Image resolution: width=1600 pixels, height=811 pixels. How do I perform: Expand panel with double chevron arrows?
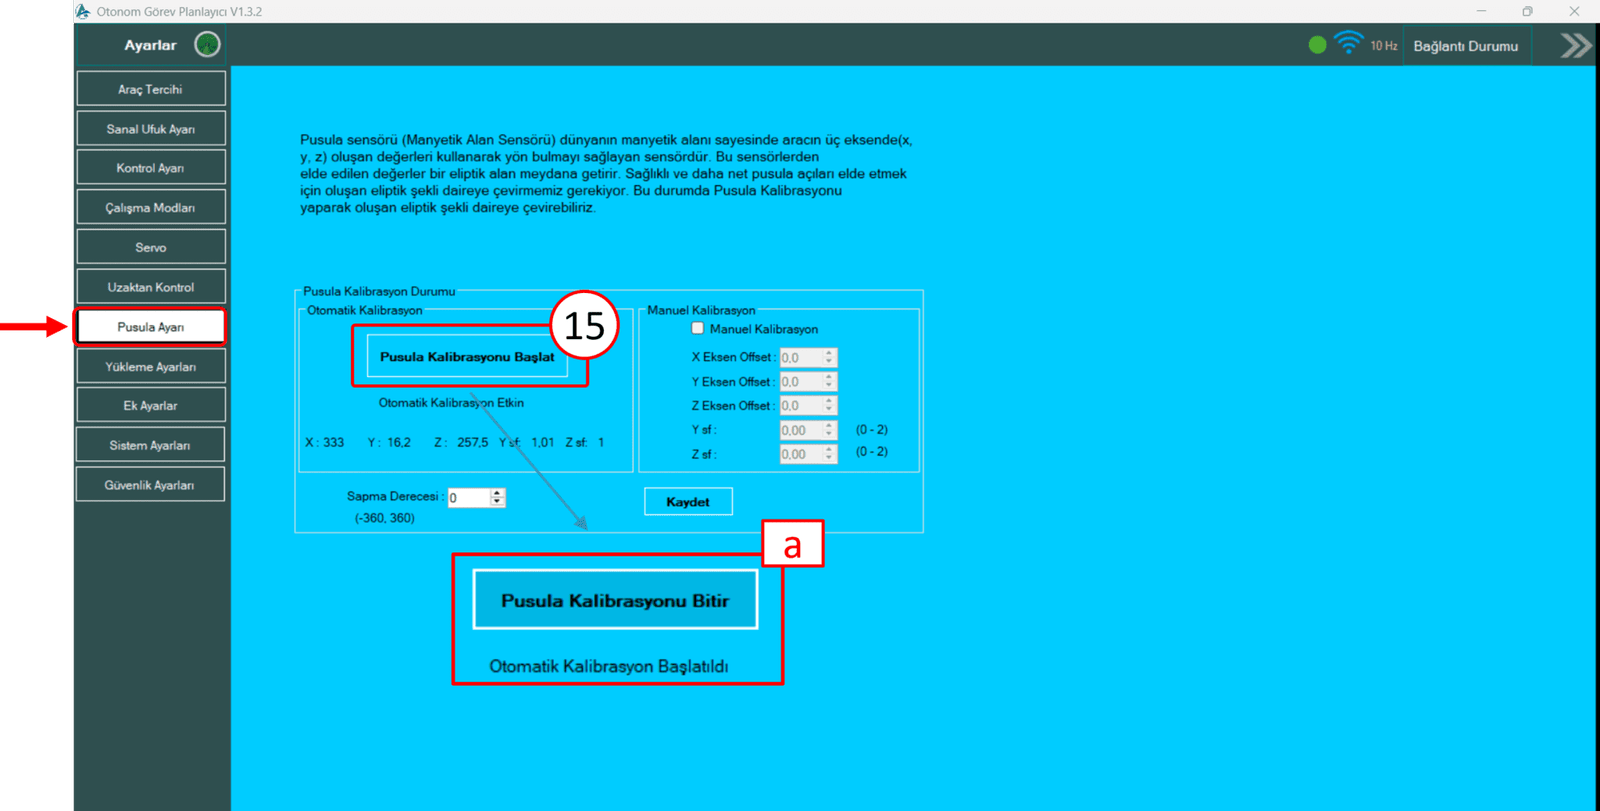point(1576,46)
